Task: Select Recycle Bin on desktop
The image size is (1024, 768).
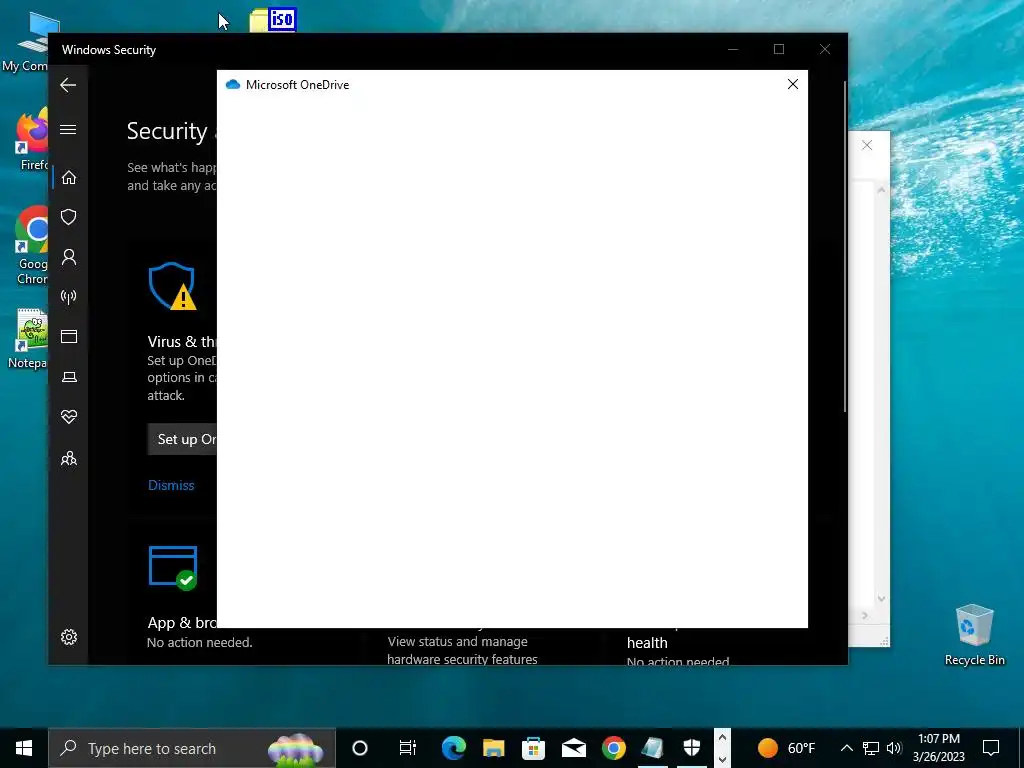Action: tap(974, 635)
